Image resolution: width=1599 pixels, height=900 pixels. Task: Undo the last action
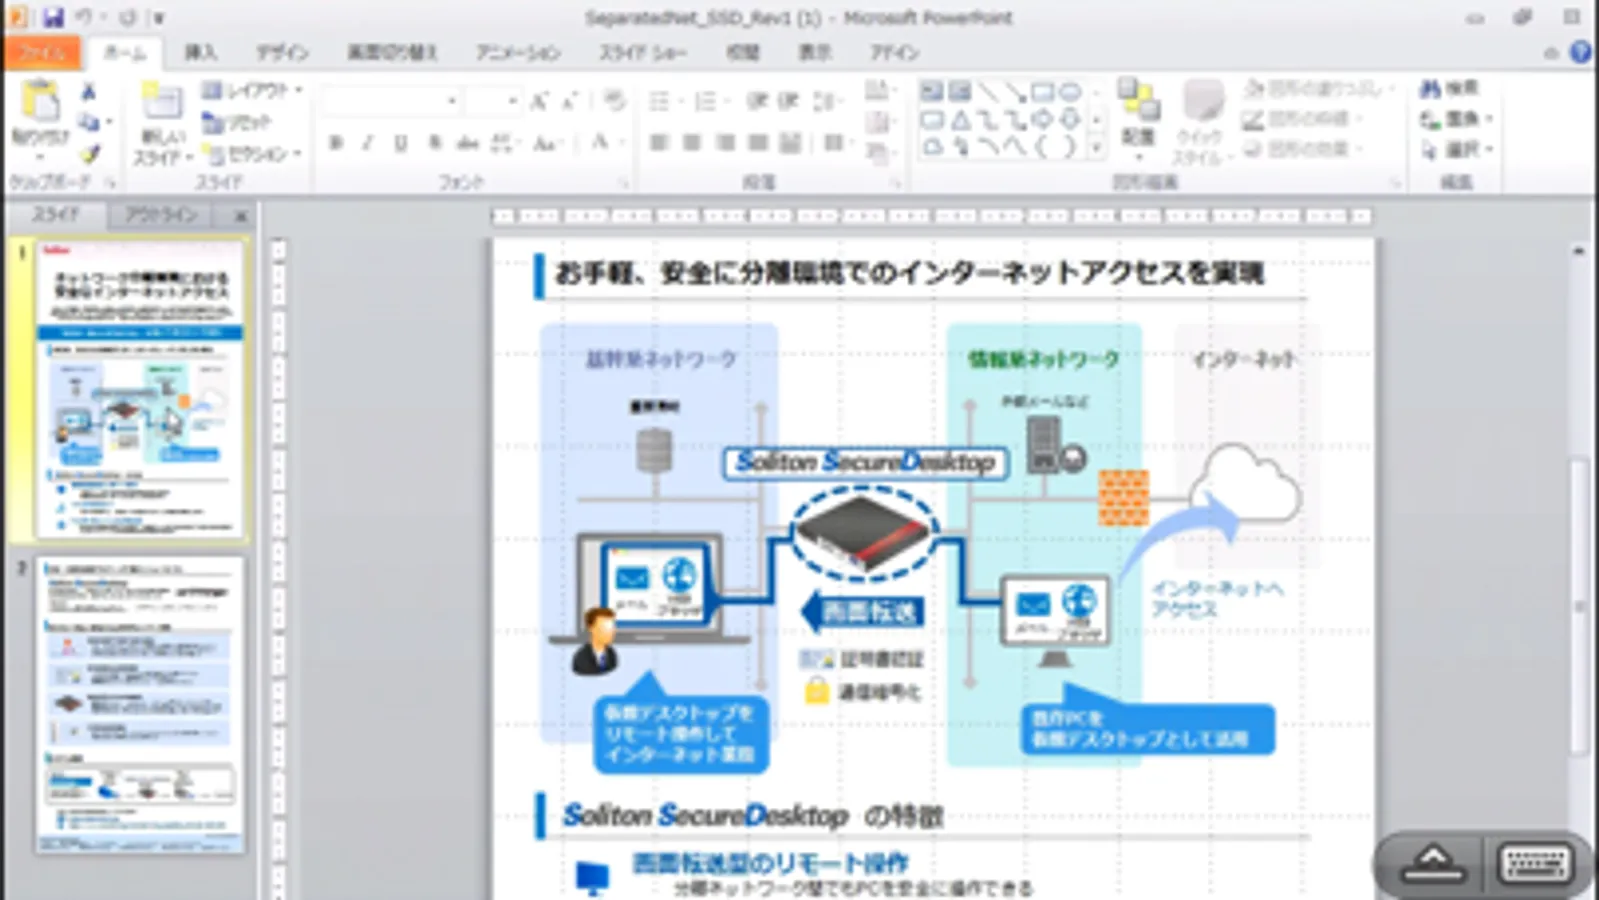[85, 17]
